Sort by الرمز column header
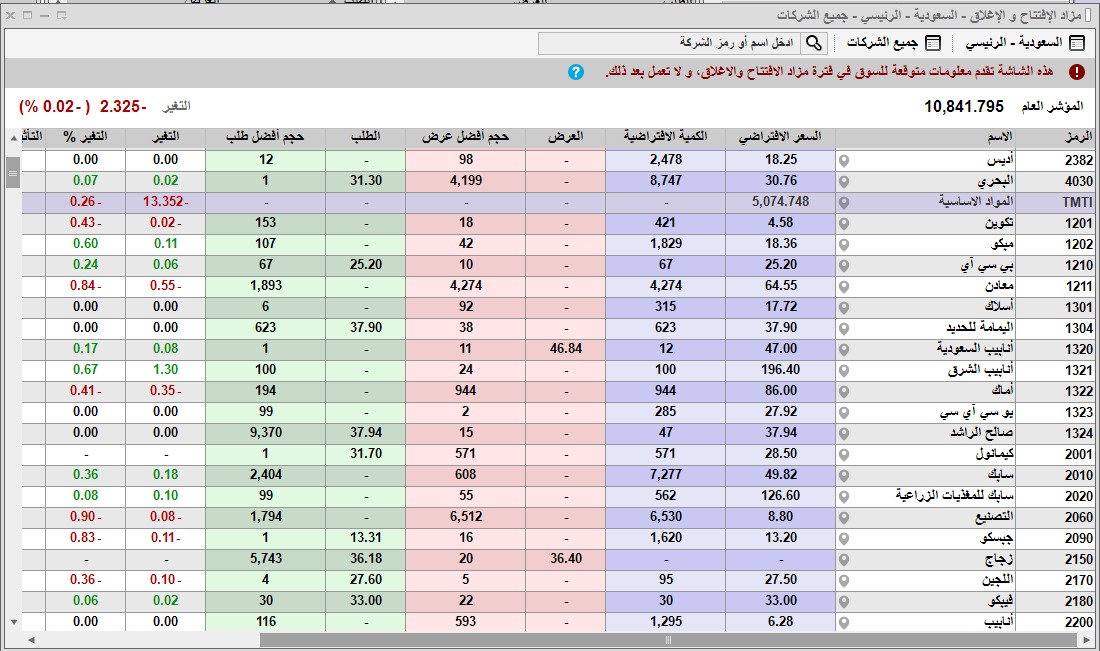Image resolution: width=1100 pixels, height=651 pixels. [x=1057, y=137]
